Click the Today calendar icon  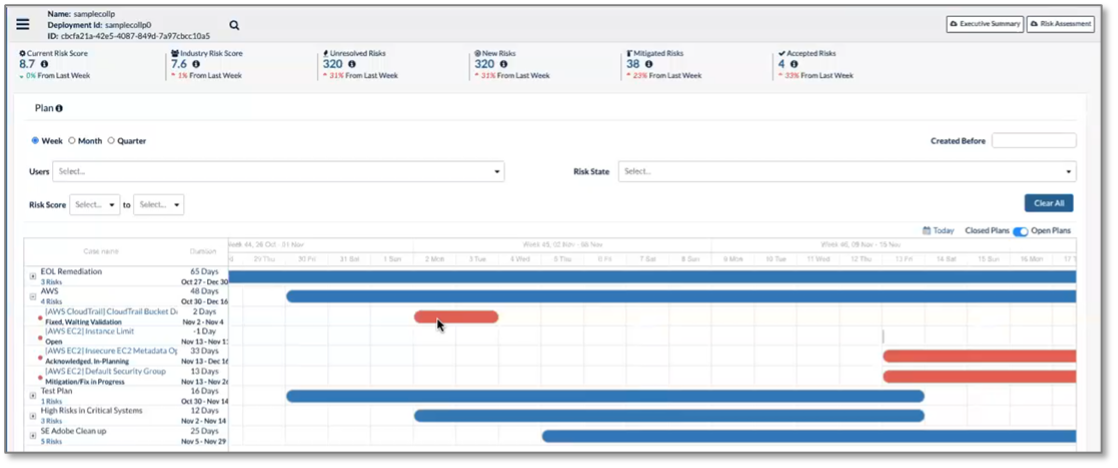point(927,231)
